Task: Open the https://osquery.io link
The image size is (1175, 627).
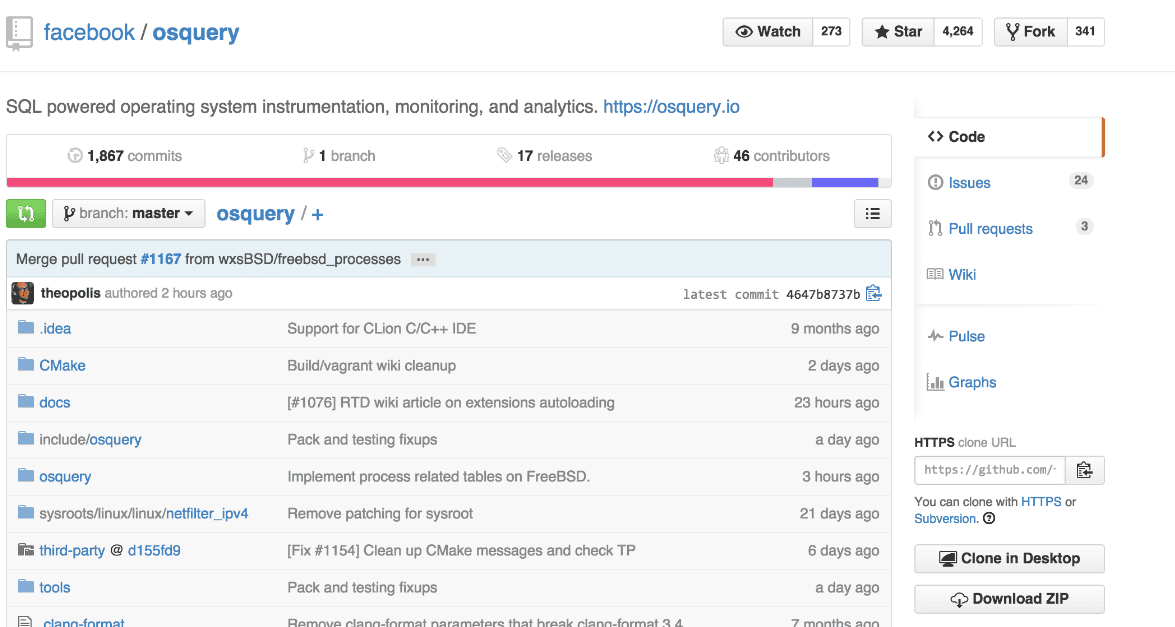Action: click(x=671, y=106)
